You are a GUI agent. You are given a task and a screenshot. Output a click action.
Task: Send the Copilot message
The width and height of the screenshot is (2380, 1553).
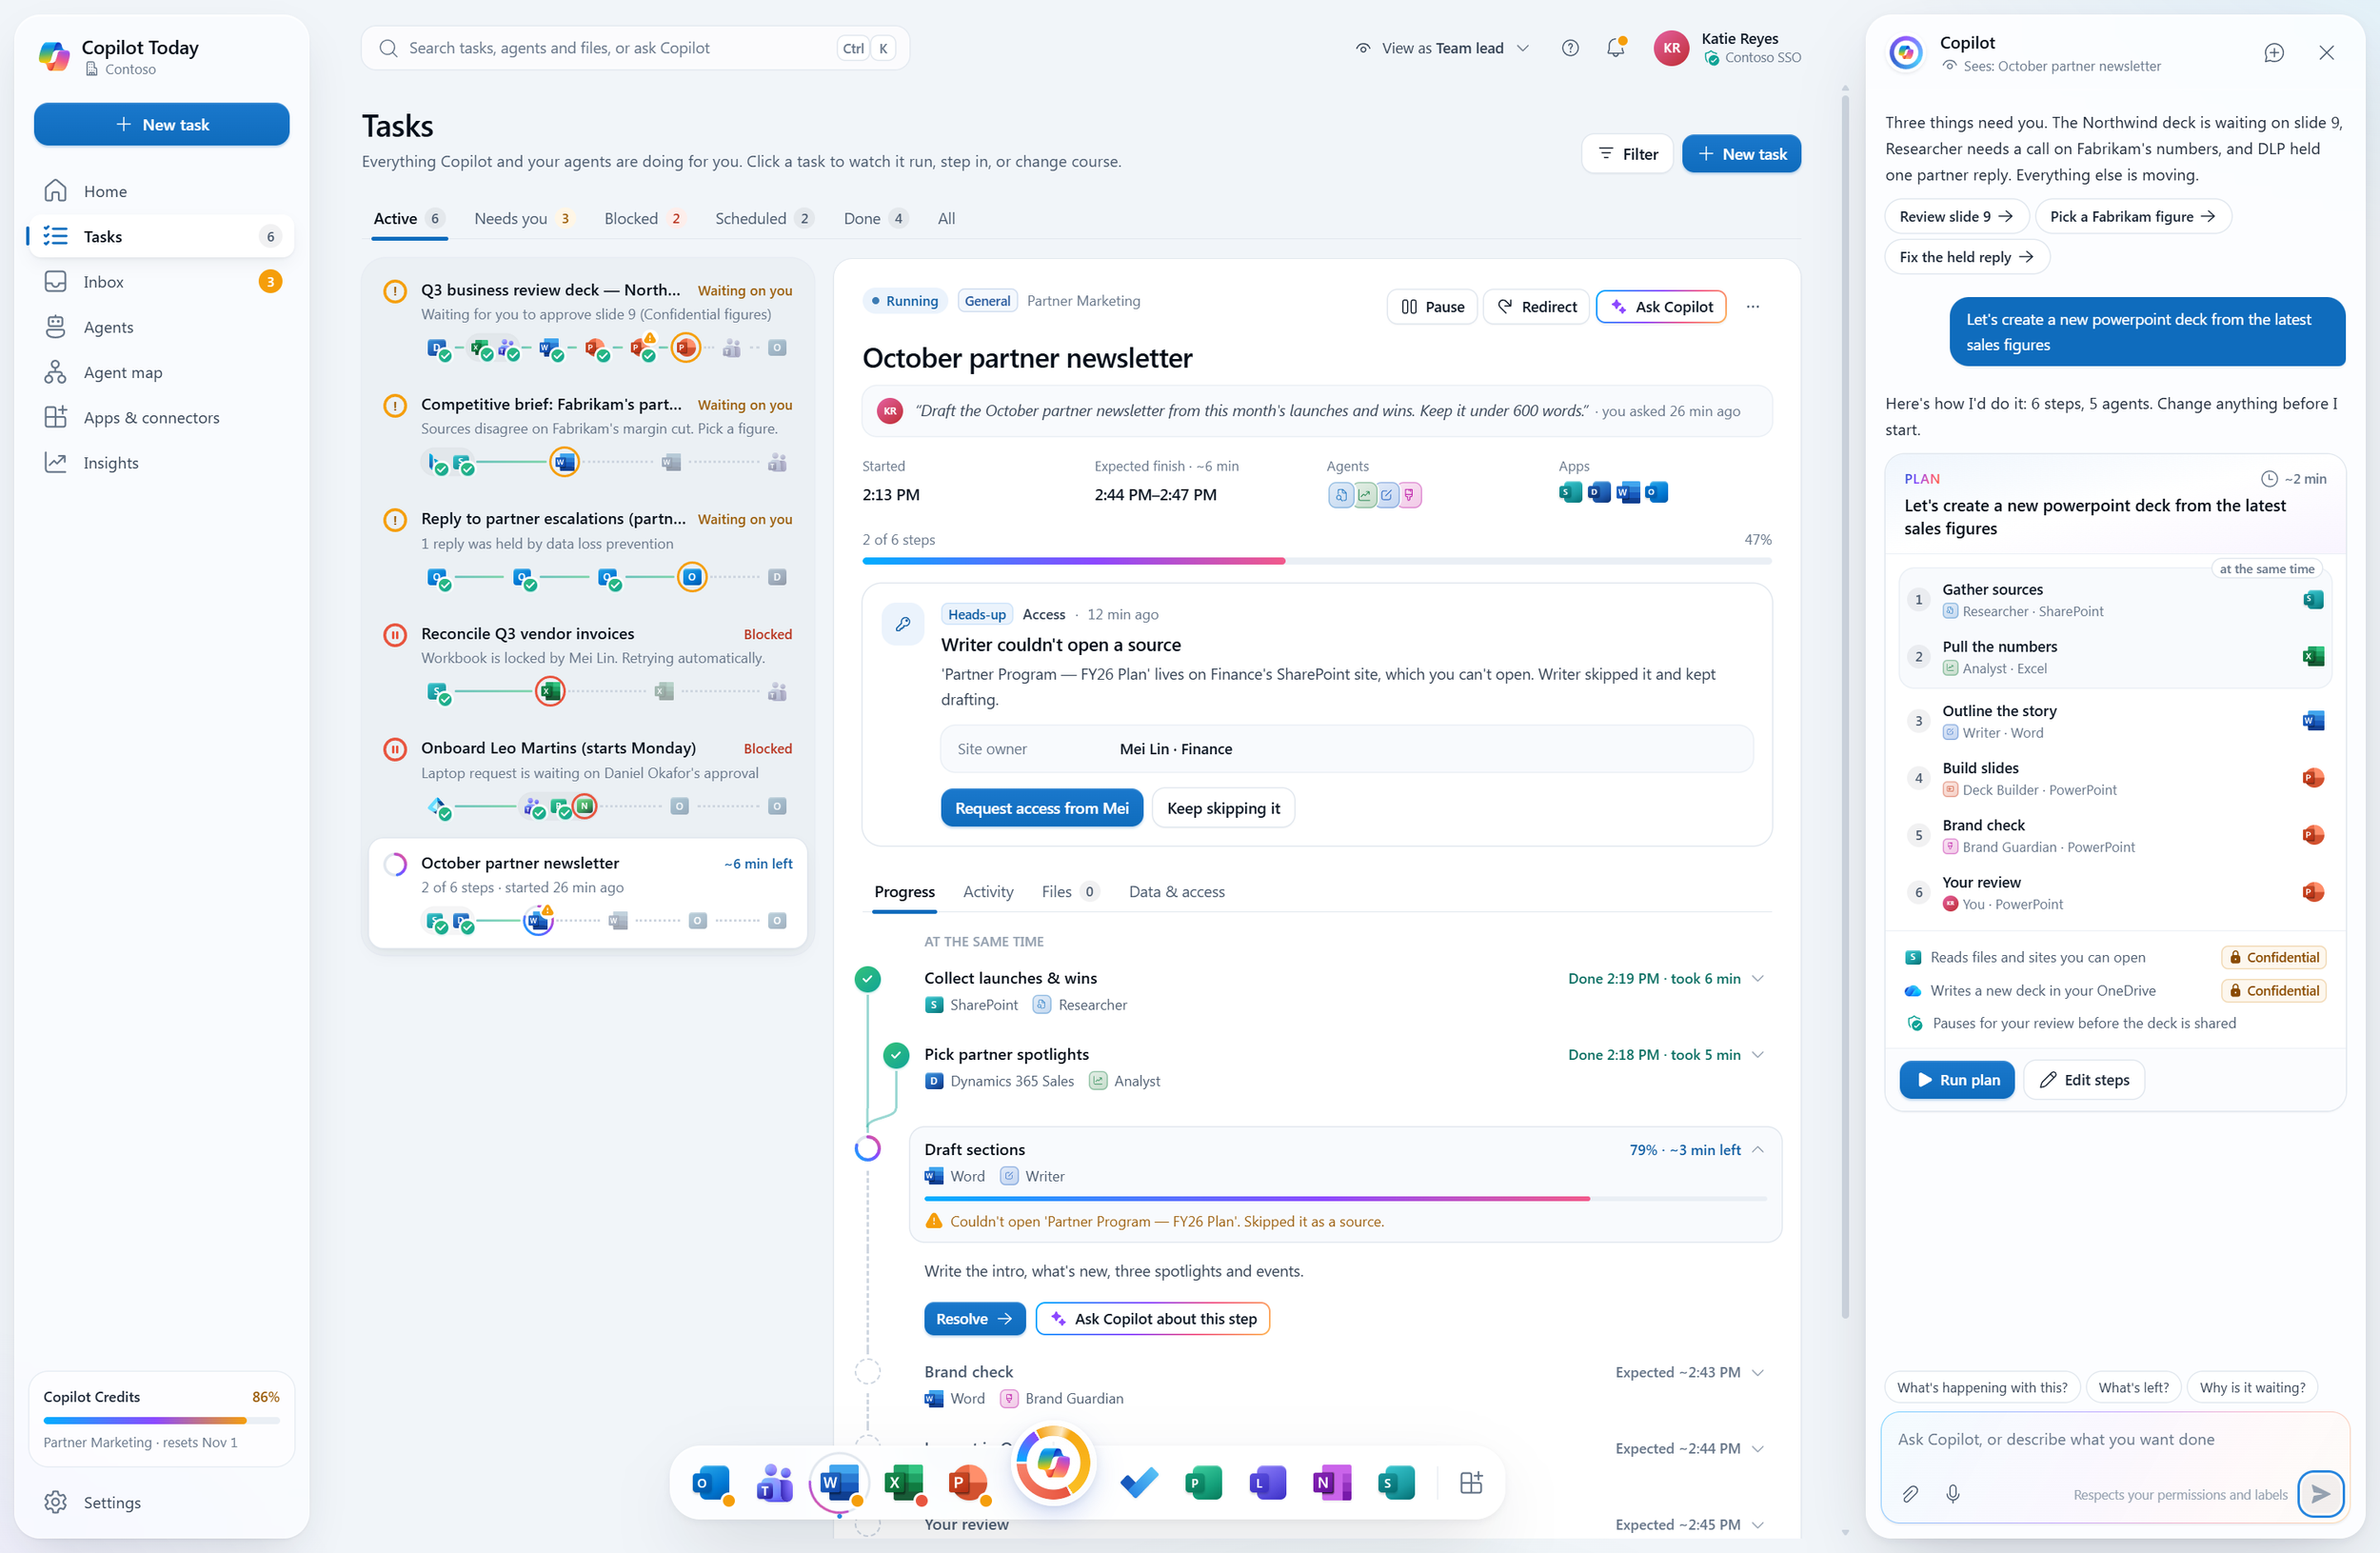(x=2320, y=1494)
